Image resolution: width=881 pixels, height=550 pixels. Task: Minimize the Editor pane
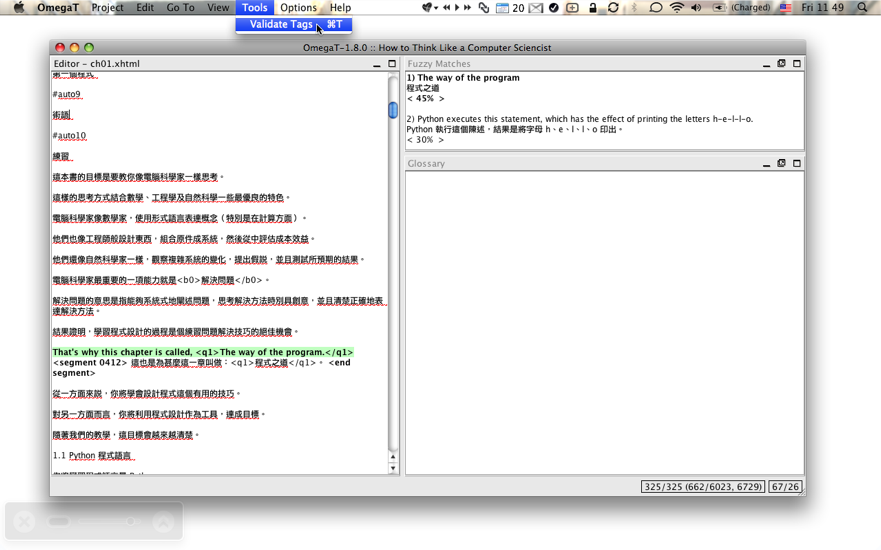(377, 64)
